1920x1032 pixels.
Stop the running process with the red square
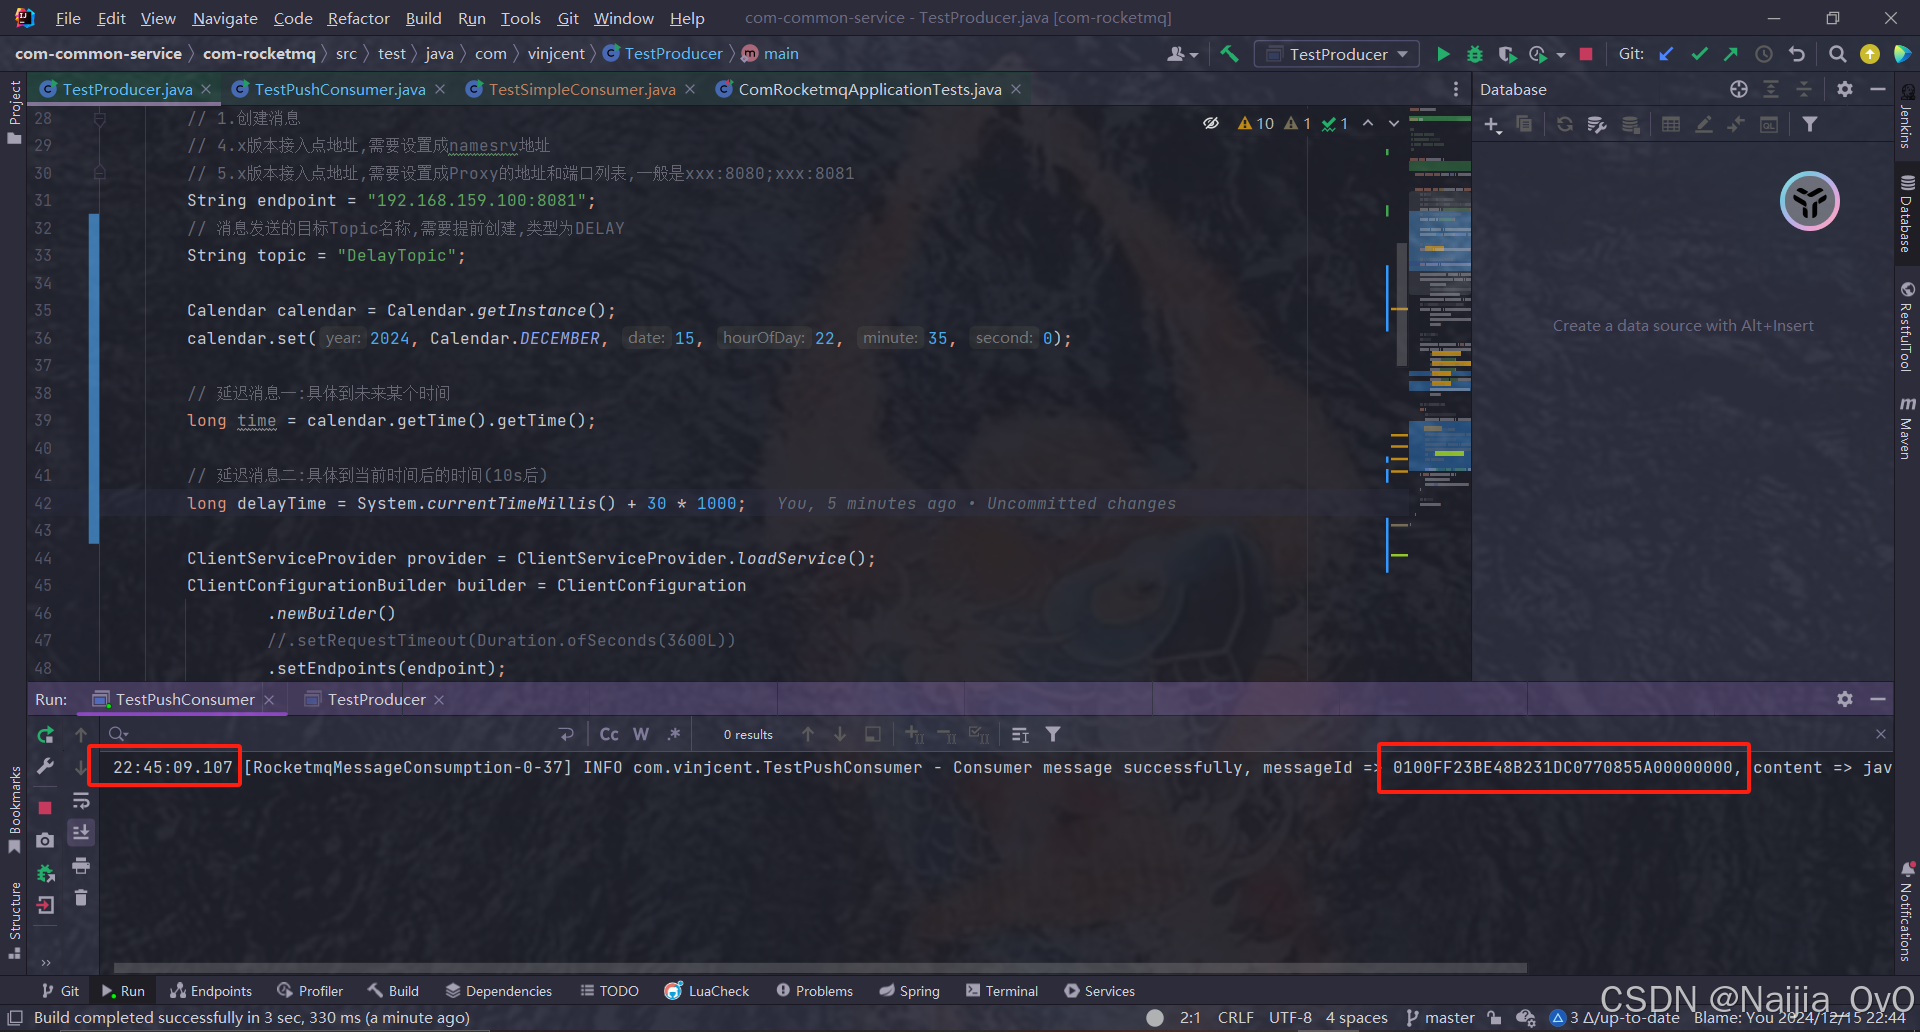click(x=1586, y=54)
